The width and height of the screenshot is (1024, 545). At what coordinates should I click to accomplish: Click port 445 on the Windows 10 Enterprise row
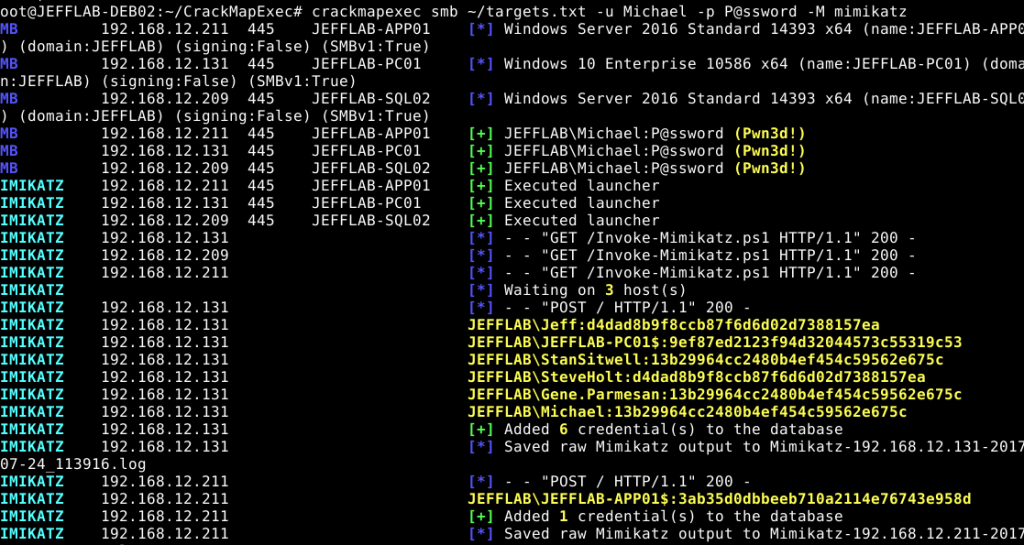click(x=261, y=64)
